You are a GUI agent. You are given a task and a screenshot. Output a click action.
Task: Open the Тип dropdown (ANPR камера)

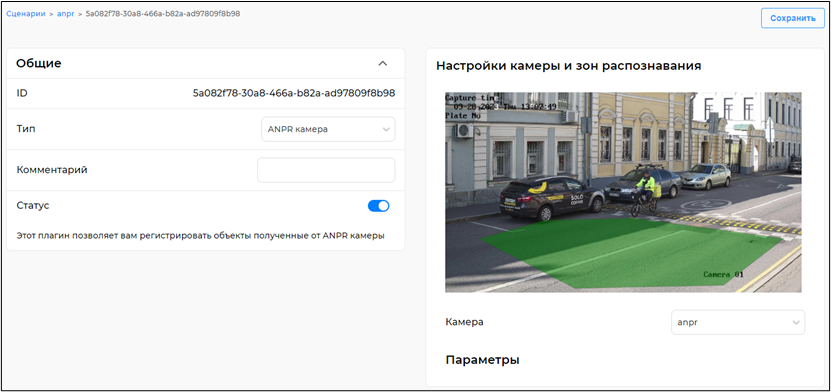pos(328,129)
